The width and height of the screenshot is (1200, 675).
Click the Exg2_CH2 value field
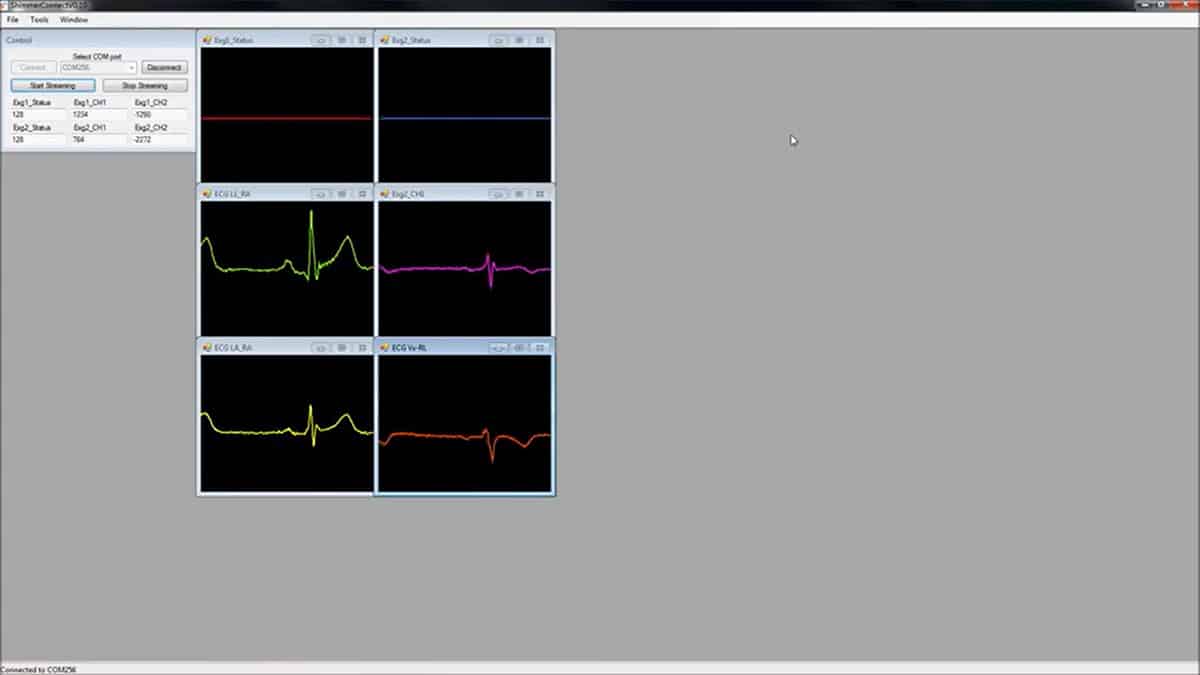(159, 141)
